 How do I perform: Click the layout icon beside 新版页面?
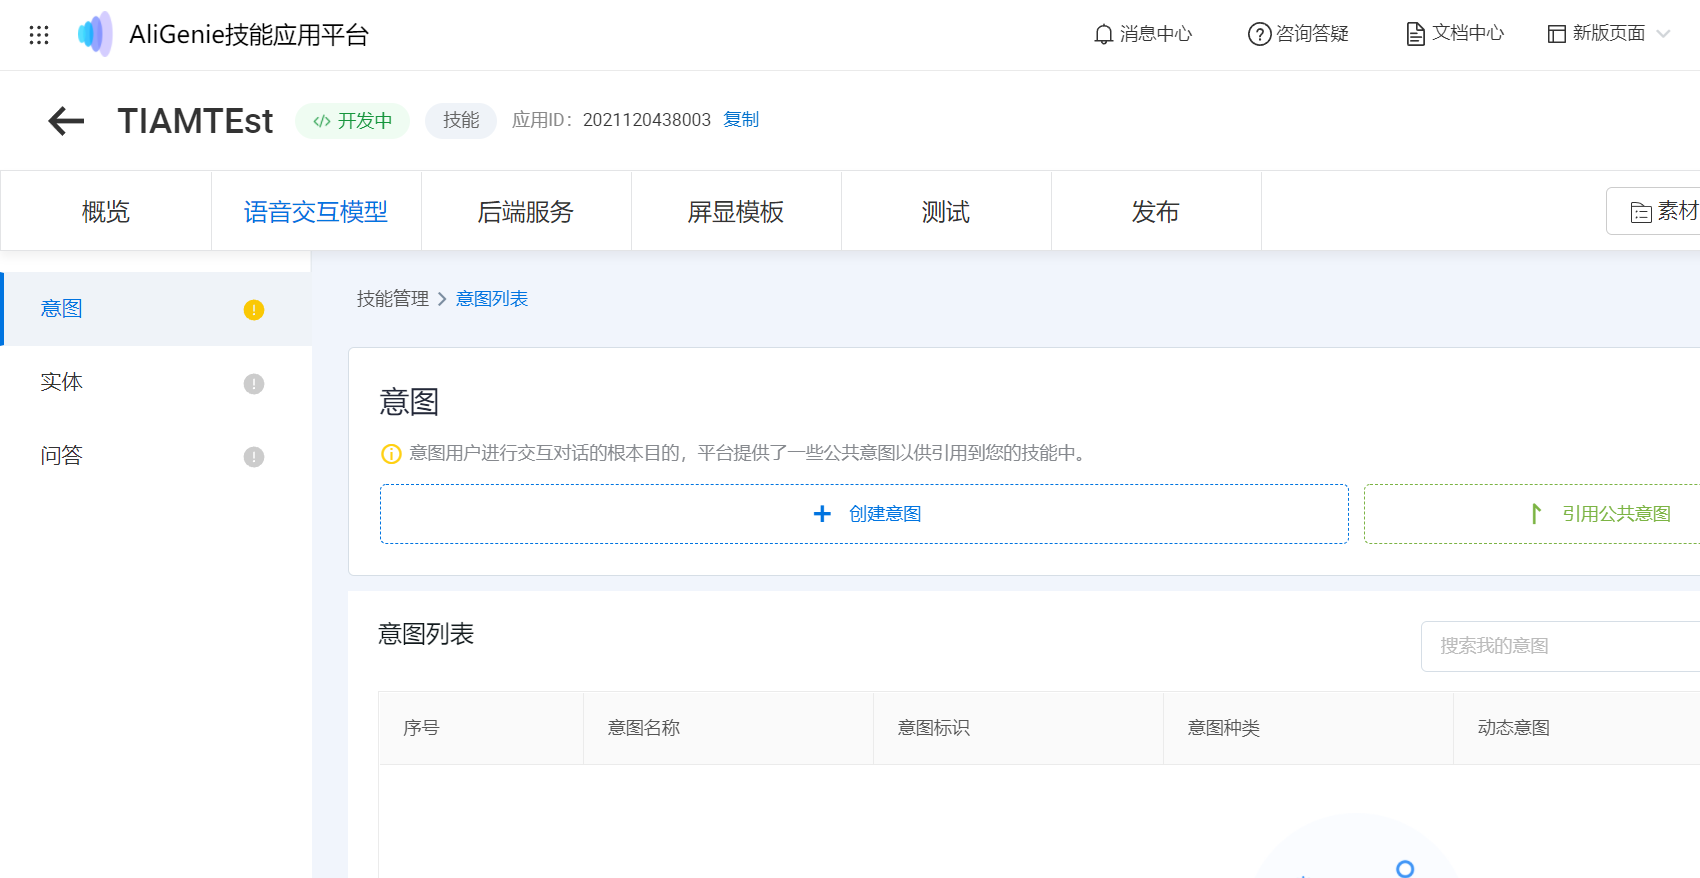point(1557,34)
